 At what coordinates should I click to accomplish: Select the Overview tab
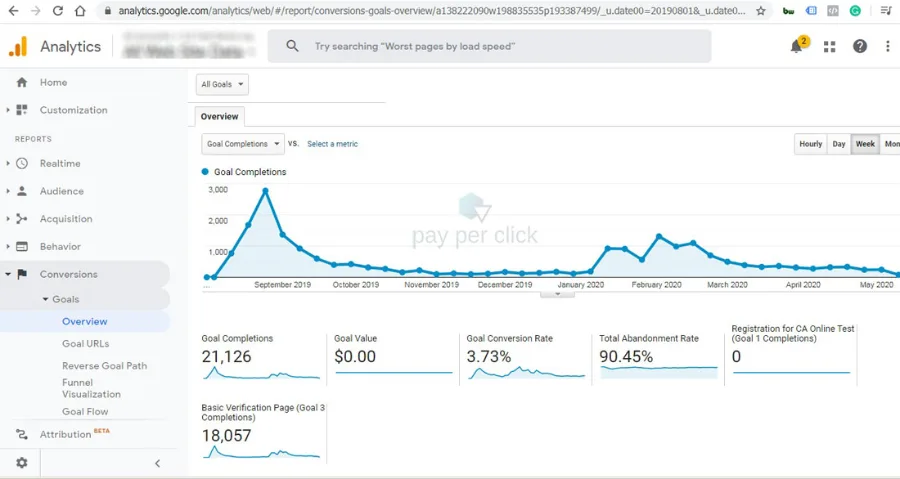pyautogui.click(x=219, y=116)
